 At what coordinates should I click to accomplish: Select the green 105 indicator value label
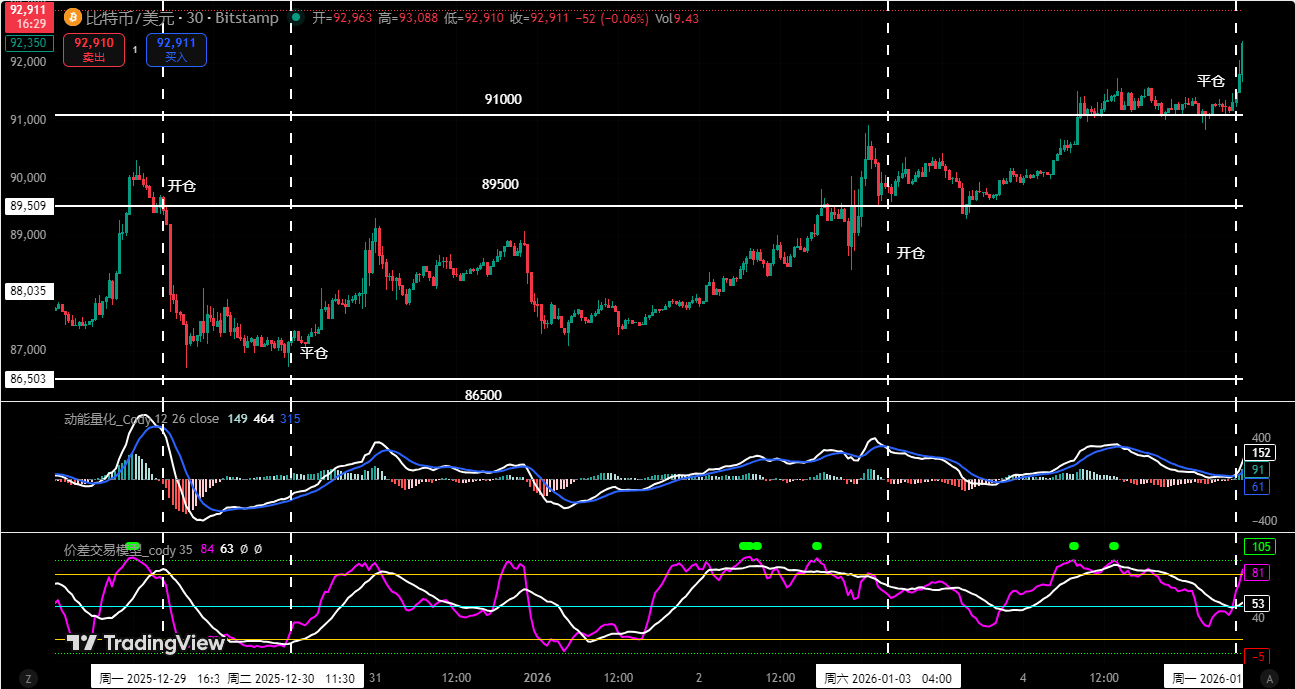click(1258, 546)
